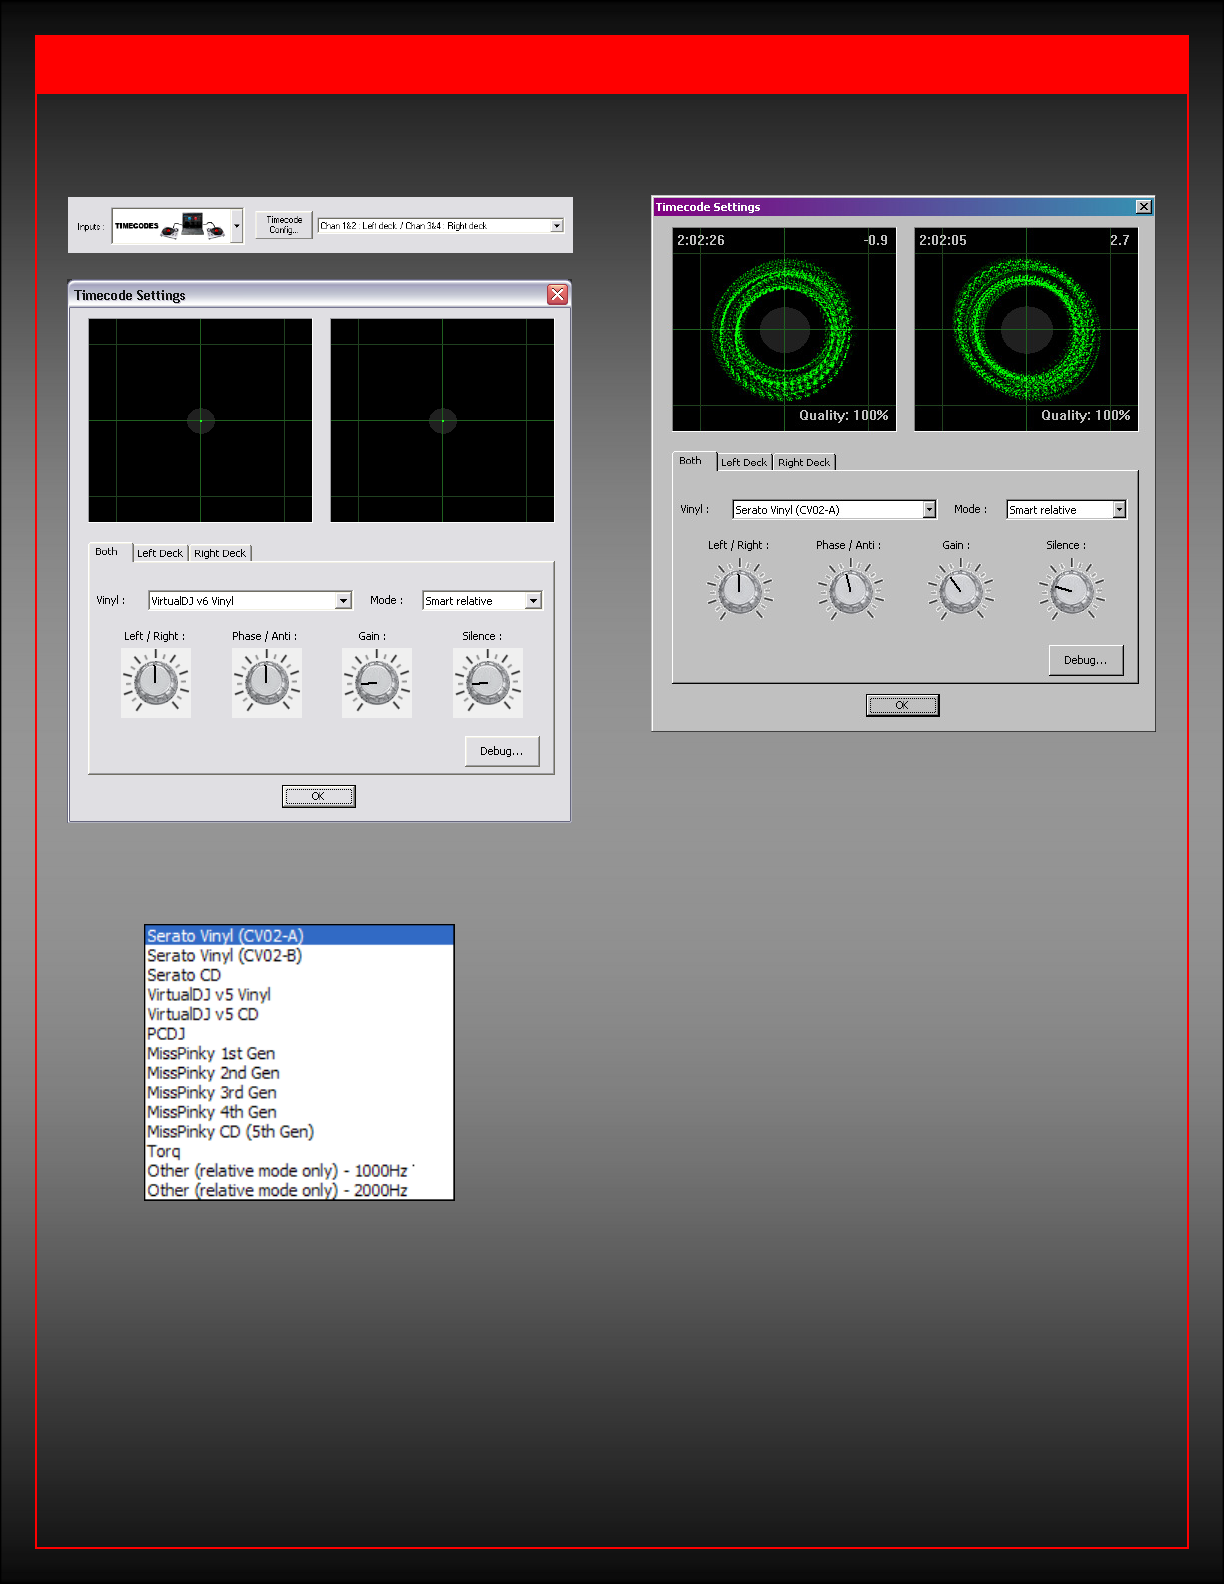Switch to Left Deck tab in left dialog
The height and width of the screenshot is (1584, 1224).
160,553
